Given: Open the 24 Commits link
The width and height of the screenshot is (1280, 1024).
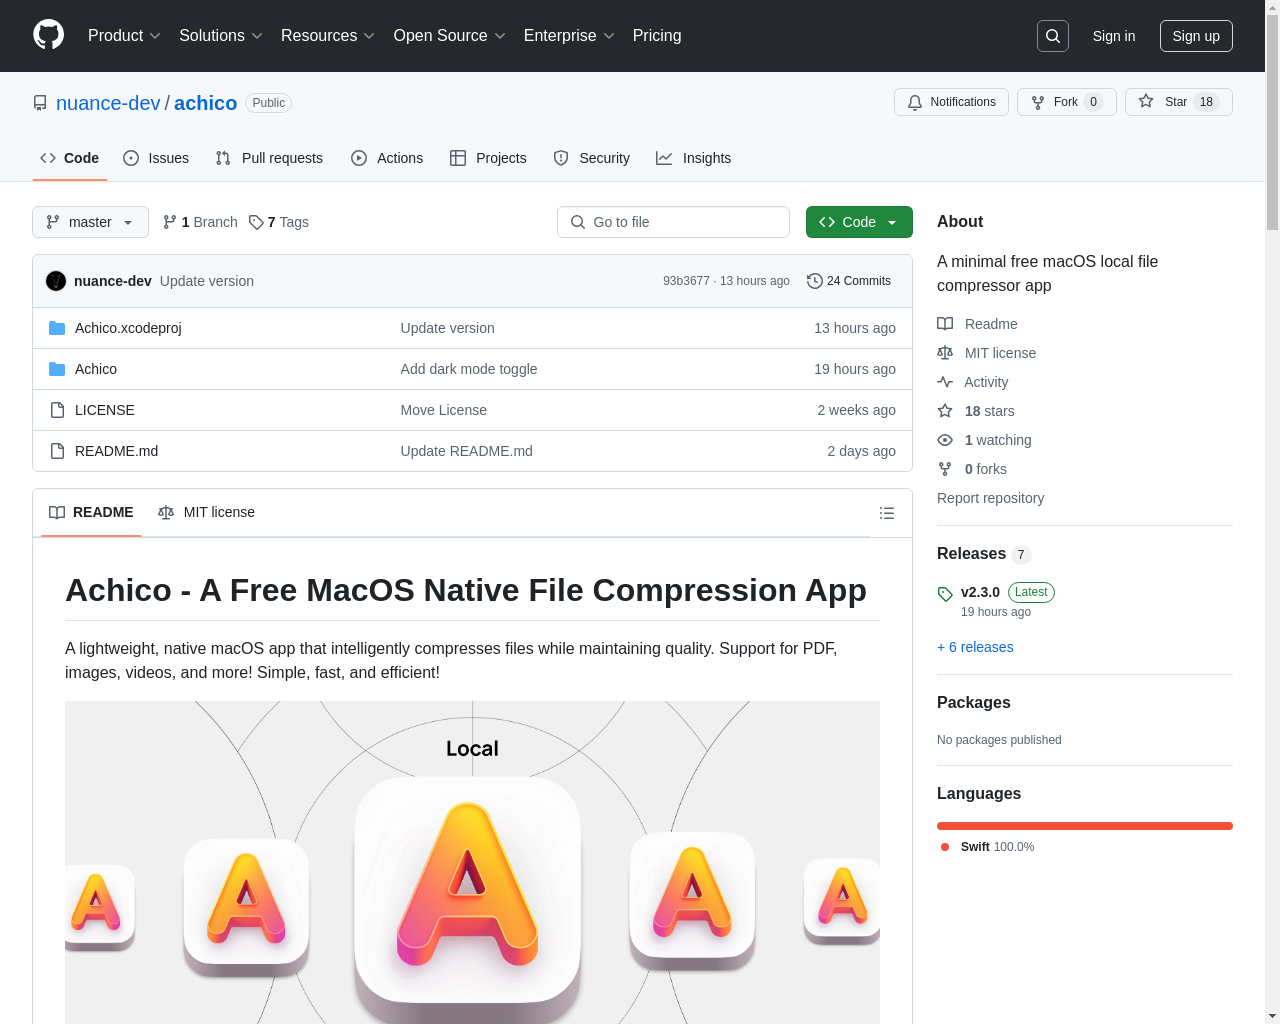Looking at the screenshot, I should click(x=849, y=281).
